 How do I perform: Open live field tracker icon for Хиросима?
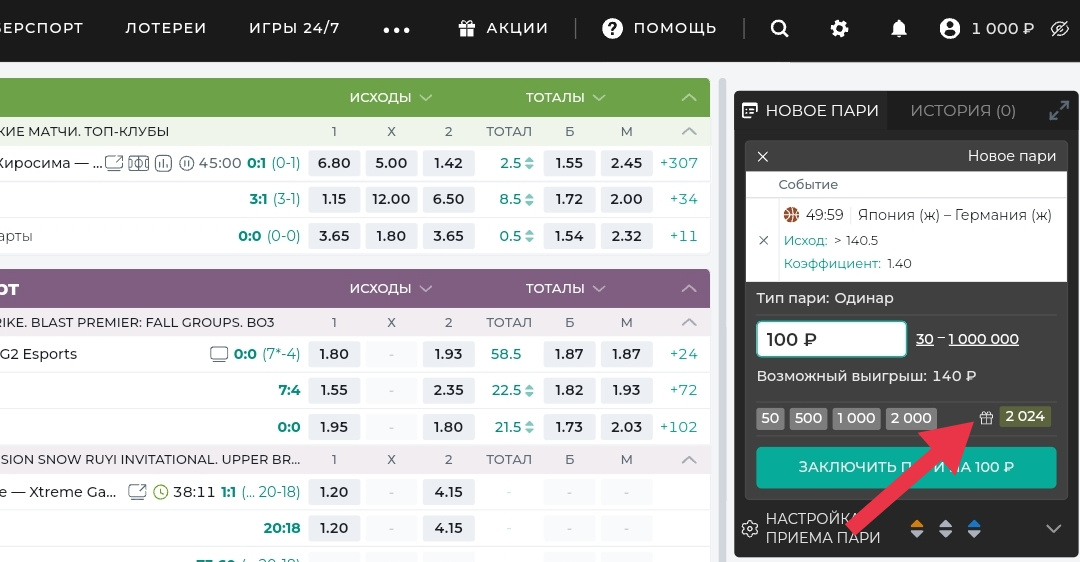pos(139,163)
